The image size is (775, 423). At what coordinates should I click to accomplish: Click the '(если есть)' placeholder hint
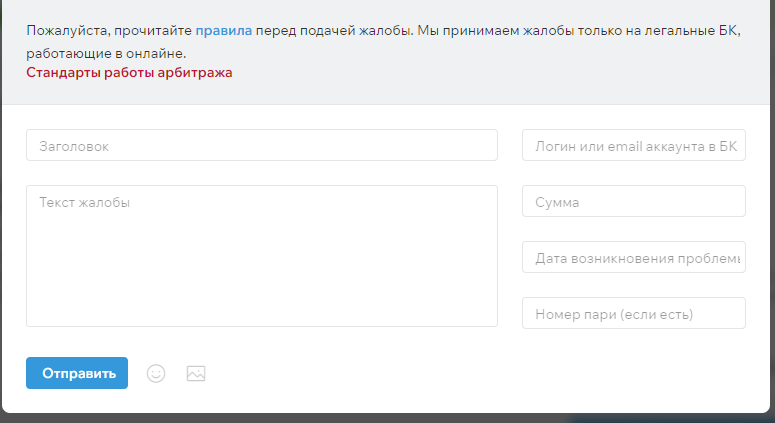click(657, 314)
